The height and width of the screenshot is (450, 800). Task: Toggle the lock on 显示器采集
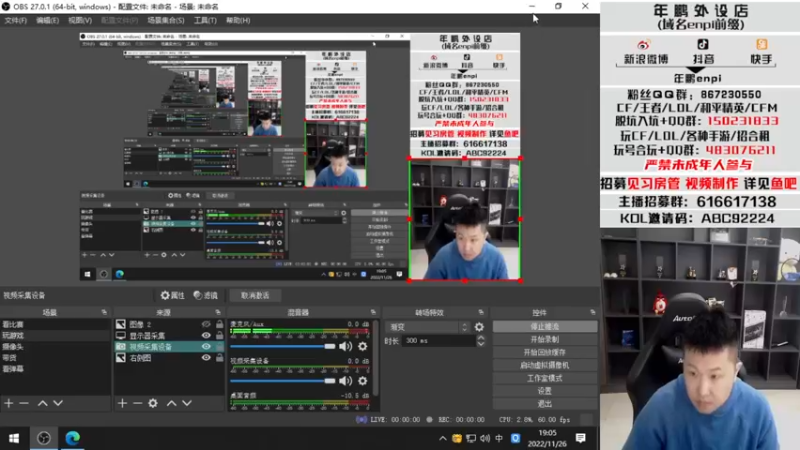219,336
